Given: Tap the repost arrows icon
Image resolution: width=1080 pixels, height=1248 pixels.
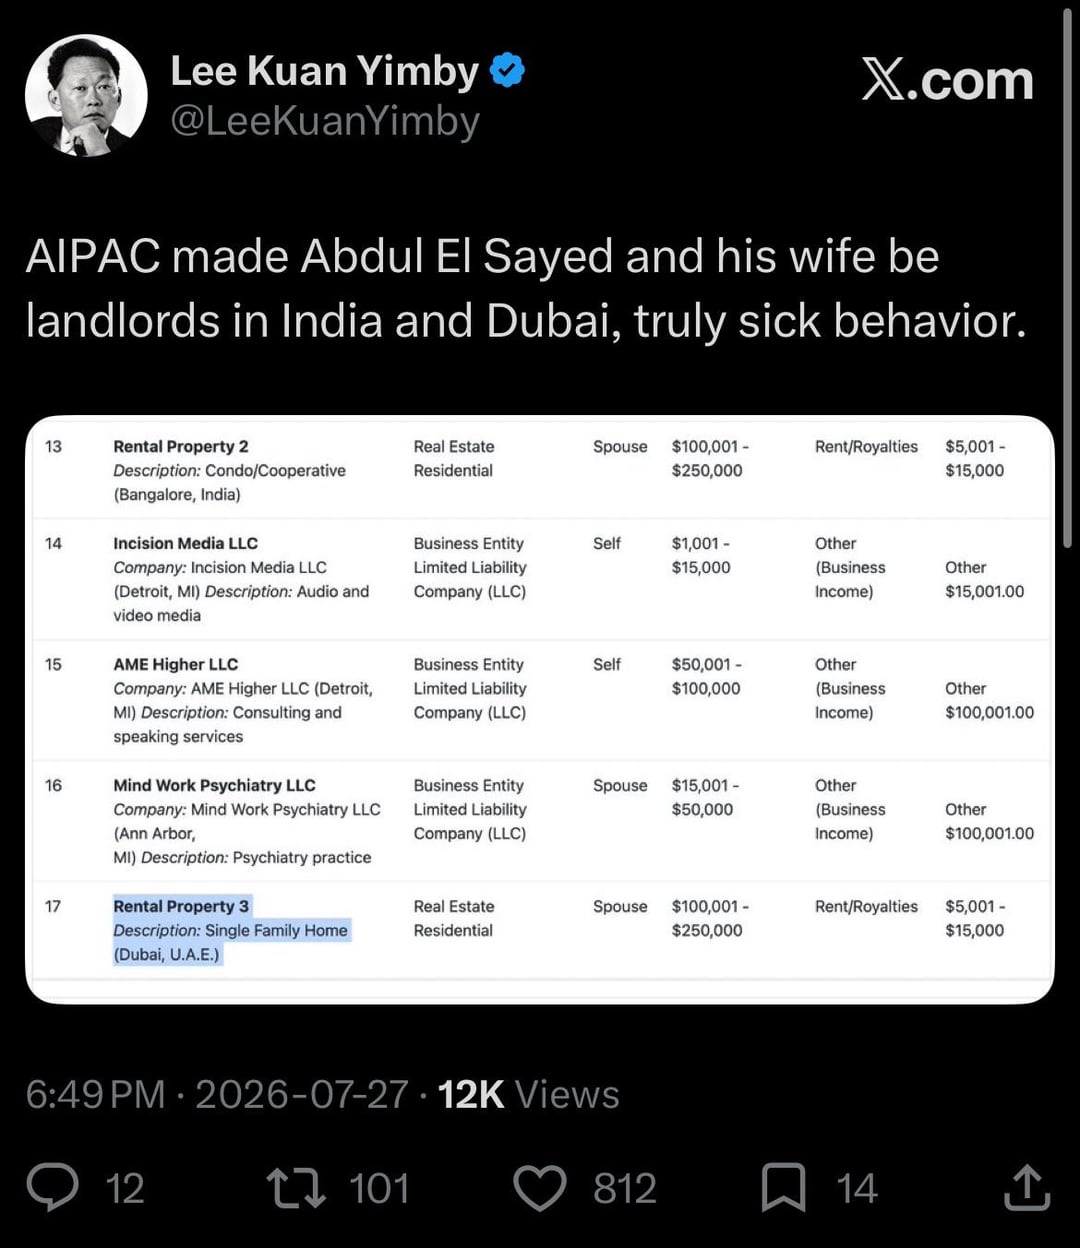Looking at the screenshot, I should click(296, 1188).
